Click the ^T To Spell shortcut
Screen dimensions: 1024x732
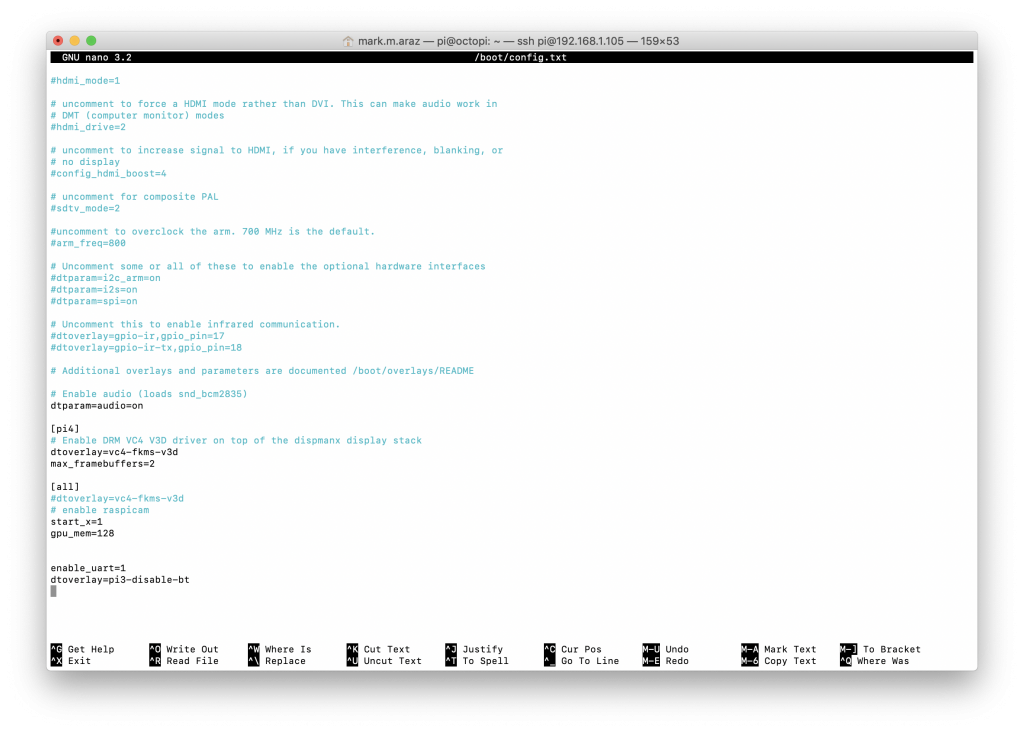click(x=477, y=661)
